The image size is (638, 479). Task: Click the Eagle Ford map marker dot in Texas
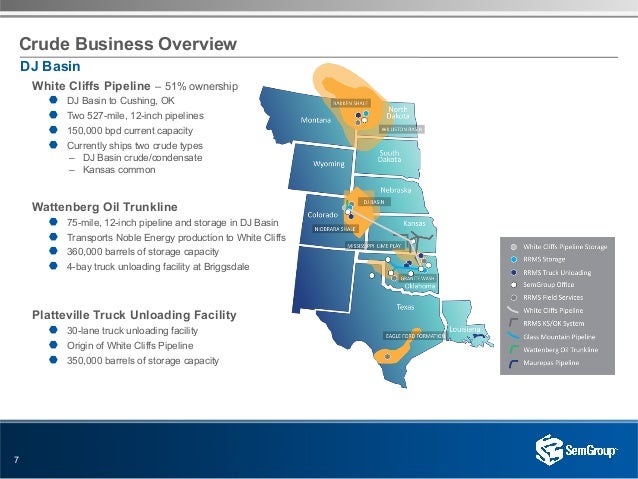tap(387, 357)
